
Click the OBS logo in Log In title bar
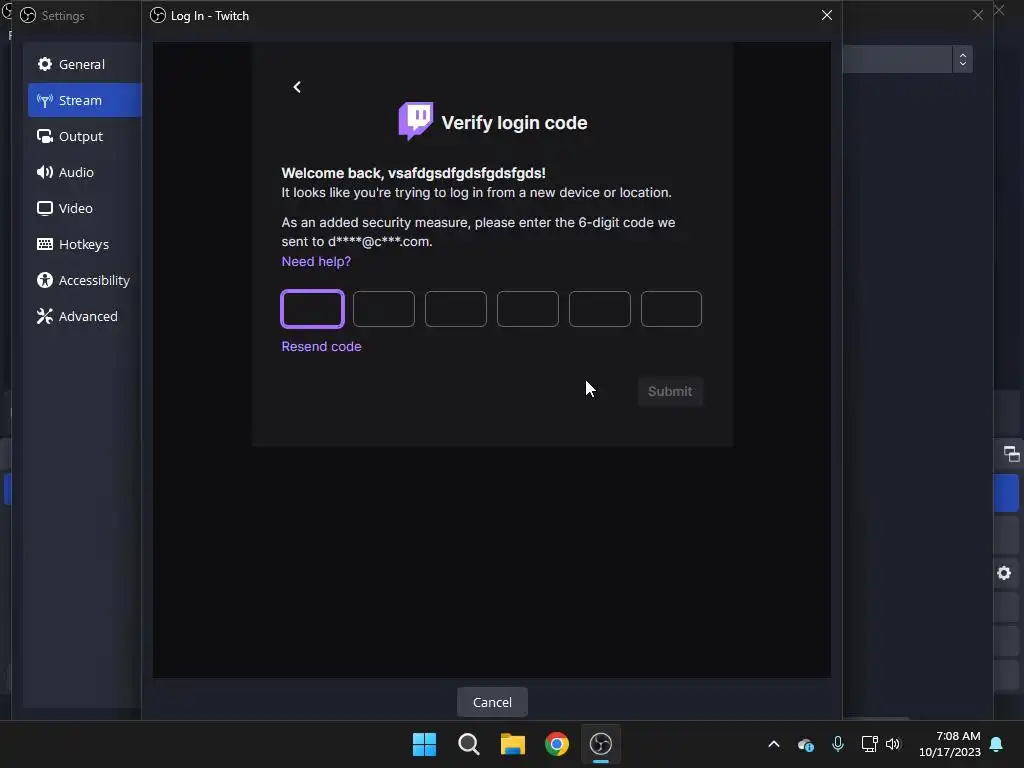(x=157, y=15)
